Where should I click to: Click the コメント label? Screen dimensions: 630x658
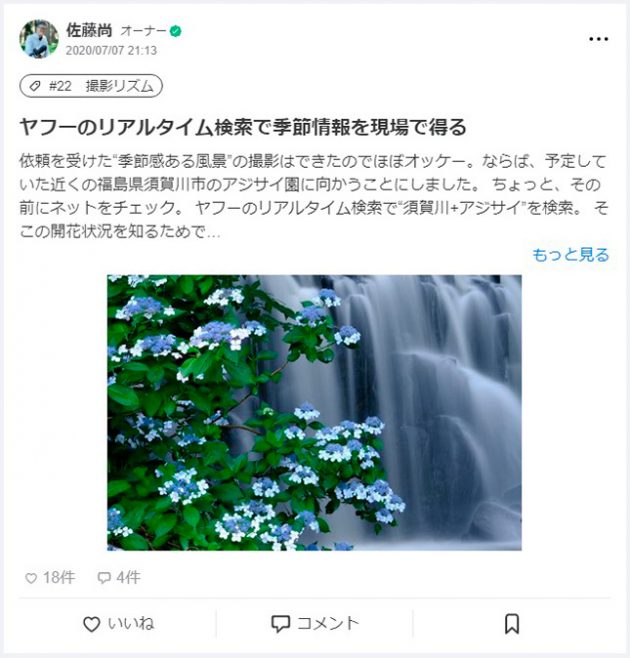click(328, 623)
